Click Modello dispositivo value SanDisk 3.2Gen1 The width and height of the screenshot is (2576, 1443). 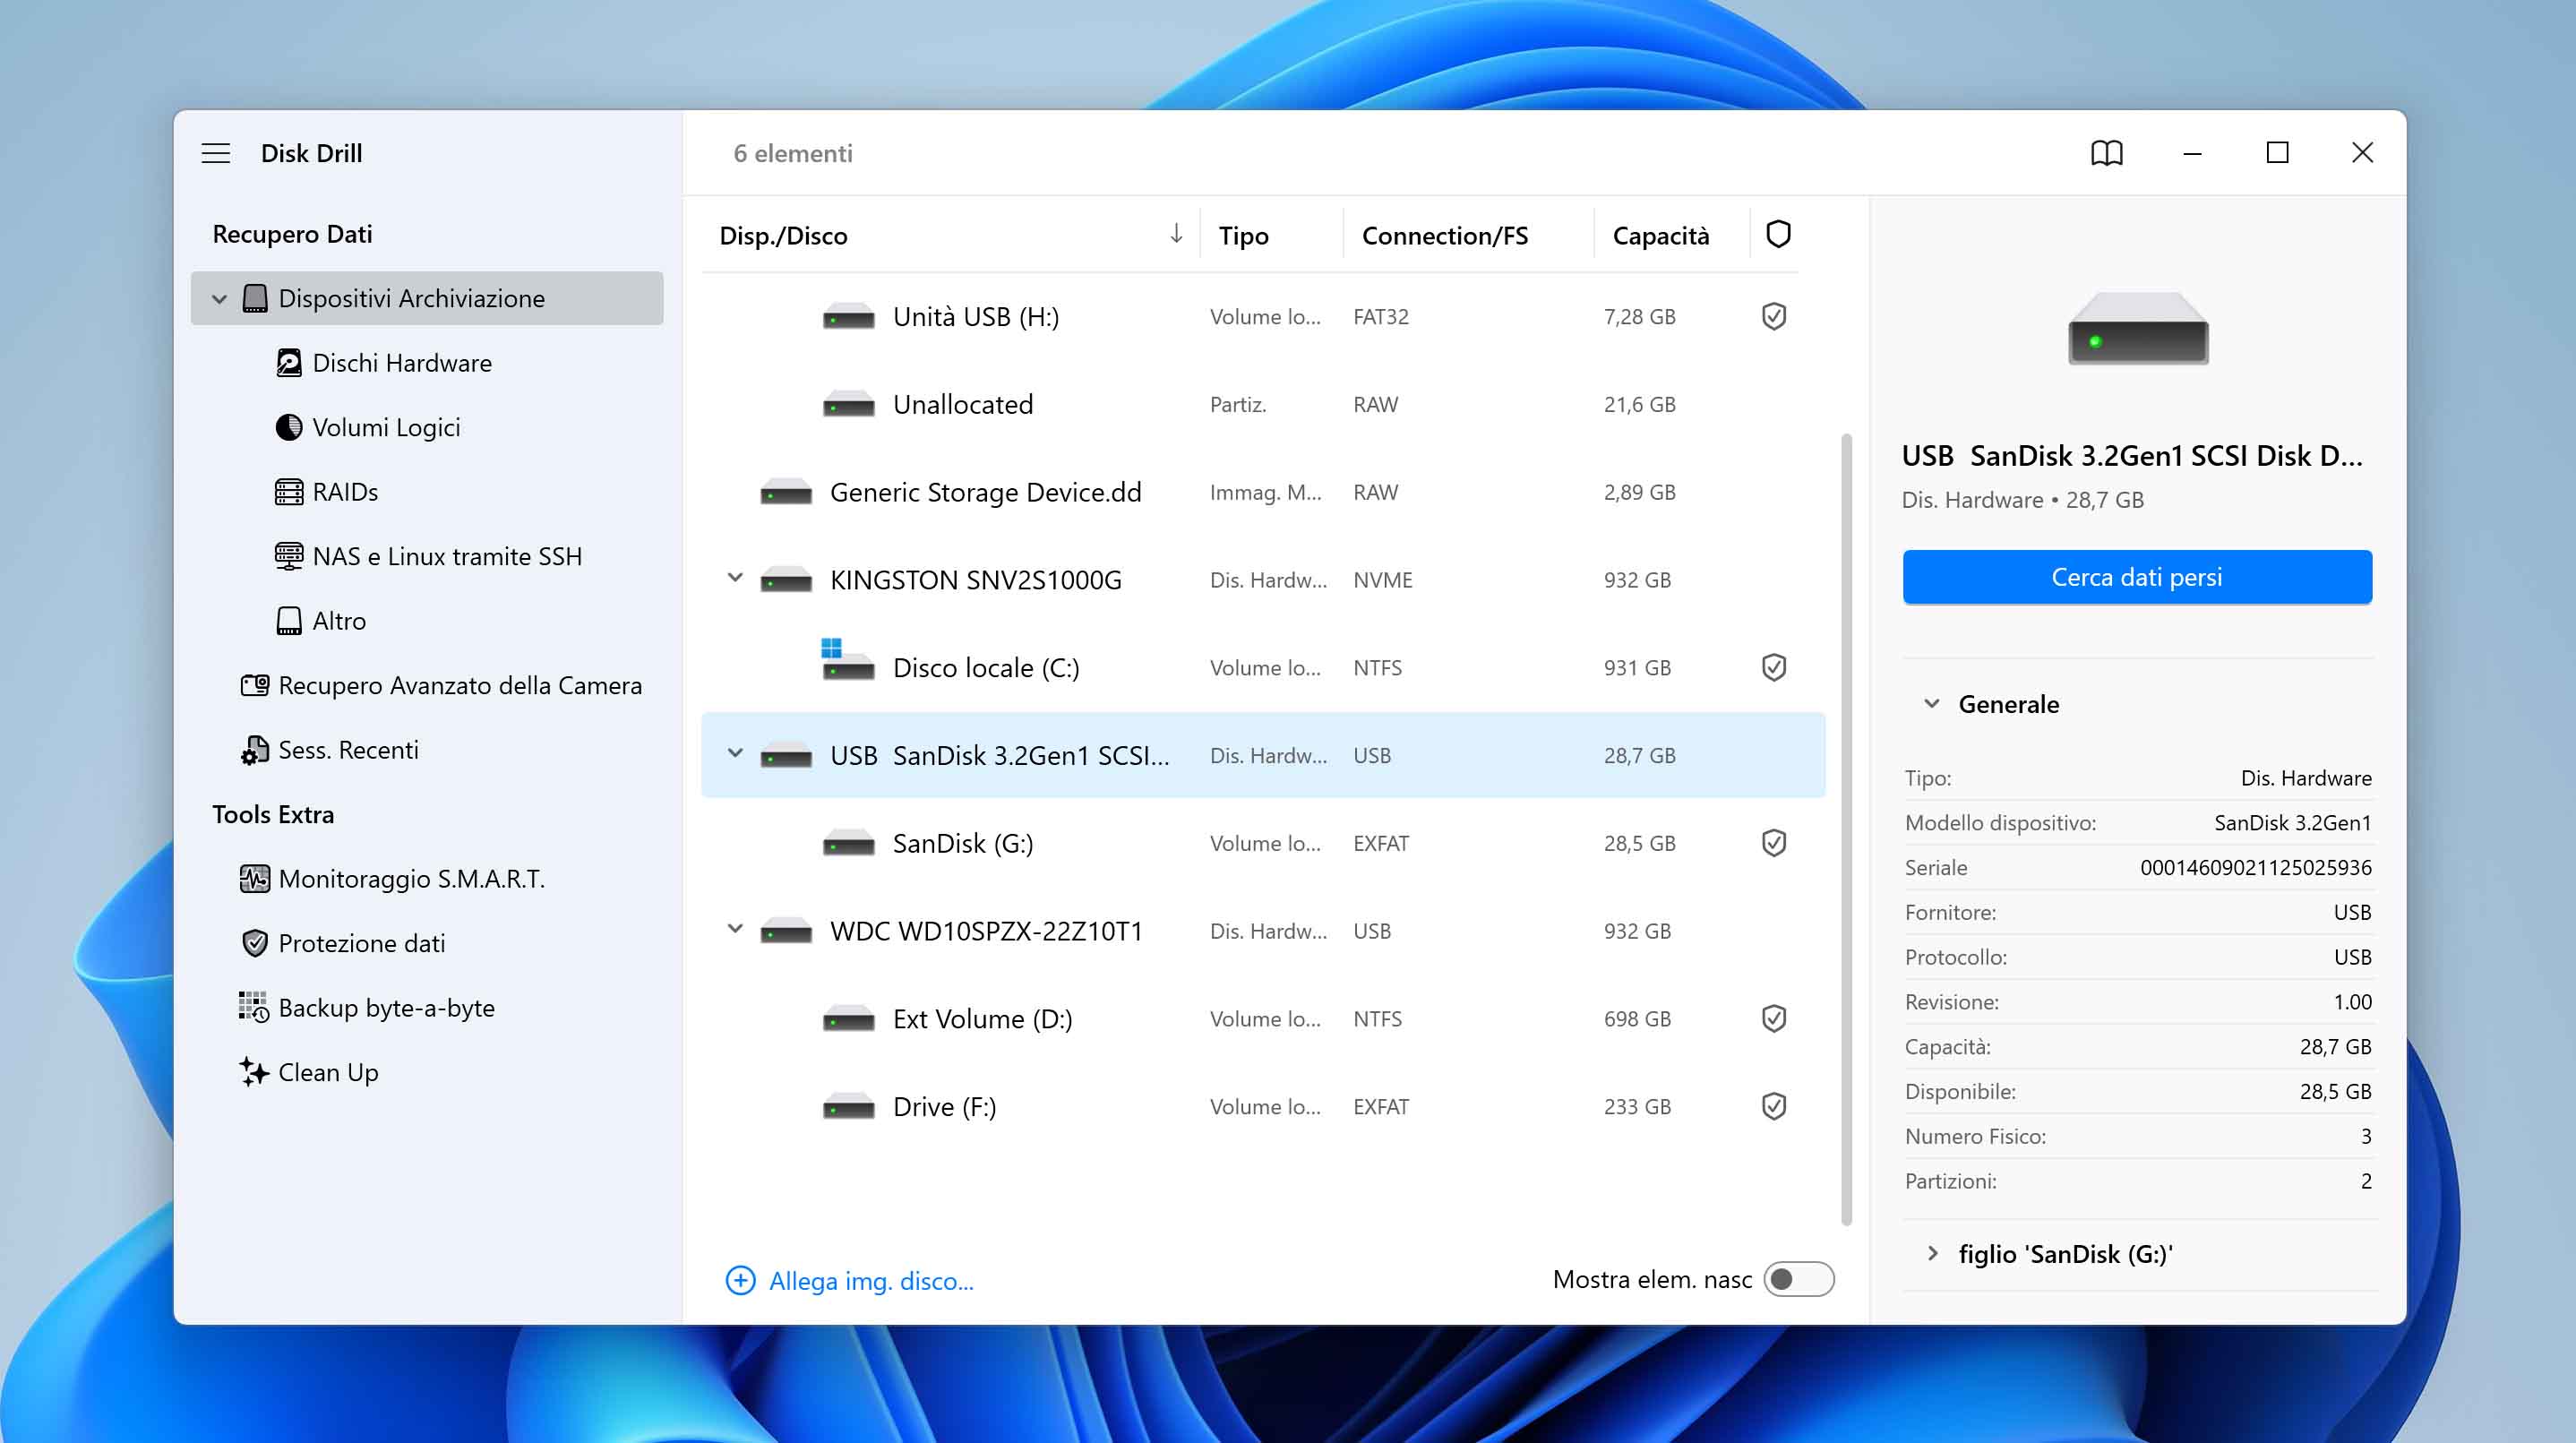point(2292,822)
